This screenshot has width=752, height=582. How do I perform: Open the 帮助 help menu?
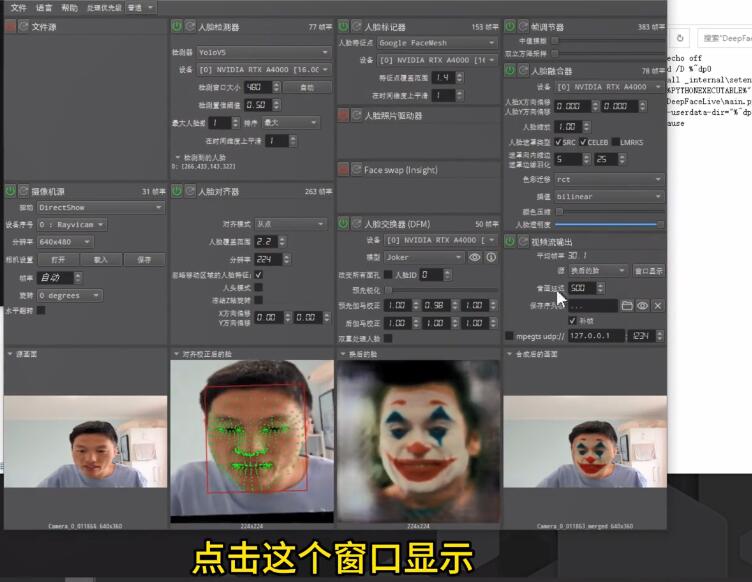click(x=69, y=8)
